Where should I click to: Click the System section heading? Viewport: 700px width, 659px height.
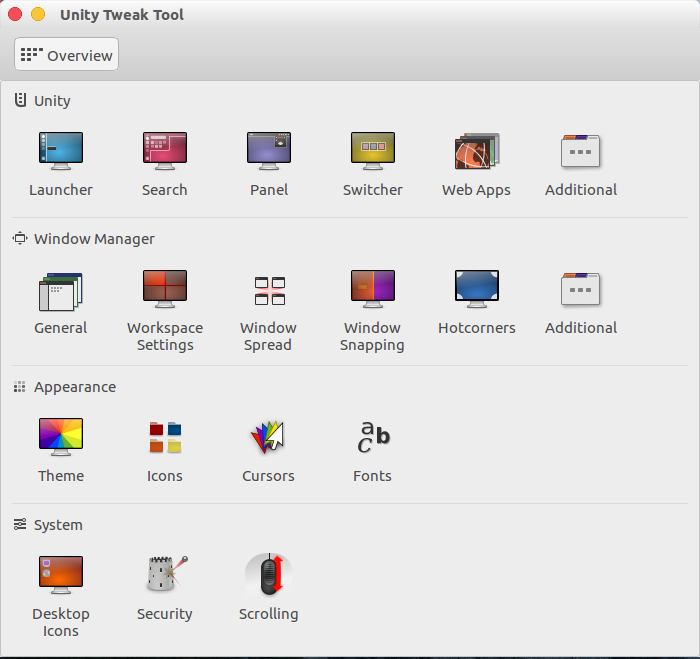point(58,525)
